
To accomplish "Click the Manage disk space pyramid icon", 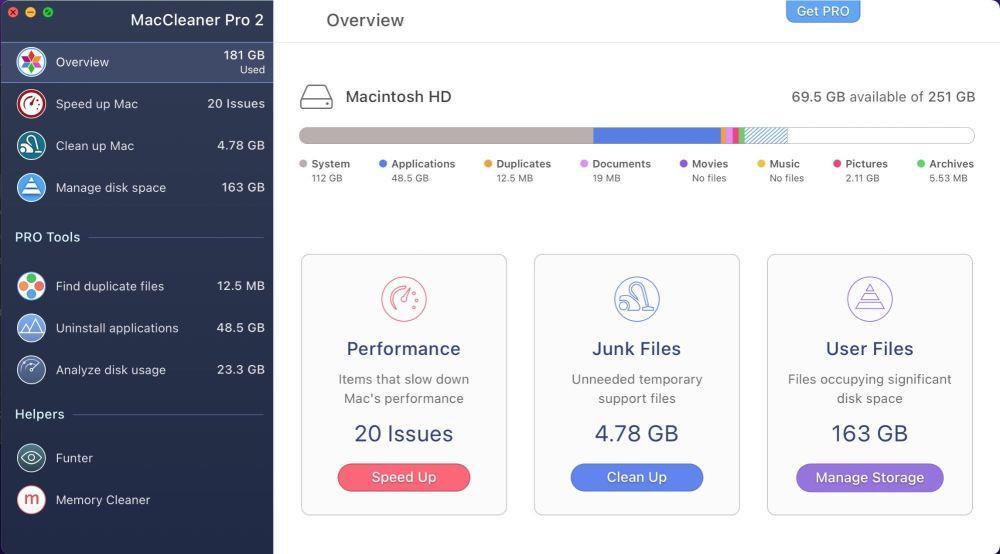I will [x=31, y=187].
